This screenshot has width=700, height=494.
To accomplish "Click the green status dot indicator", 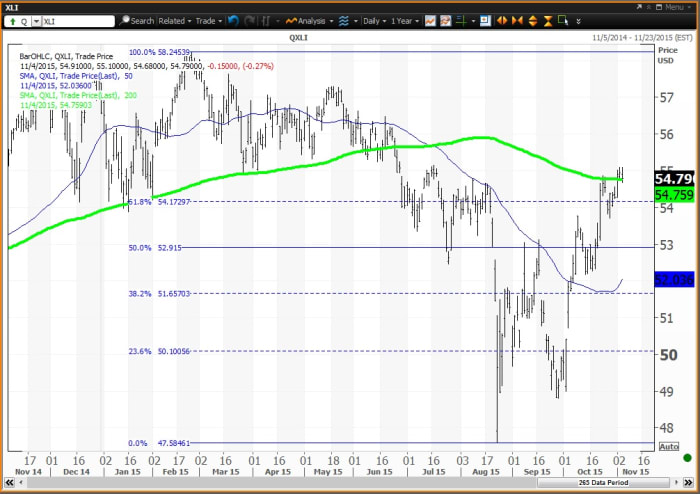I will [x=688, y=457].
